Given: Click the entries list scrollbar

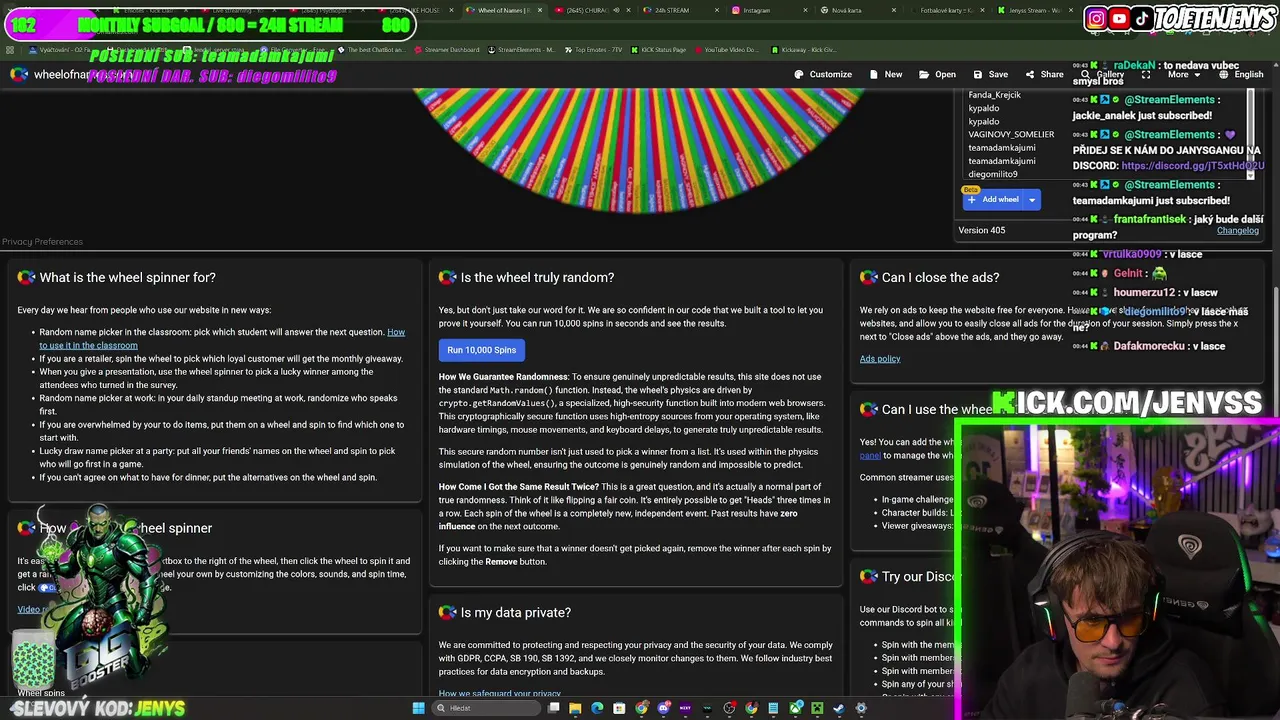Looking at the screenshot, I should point(1250,134).
